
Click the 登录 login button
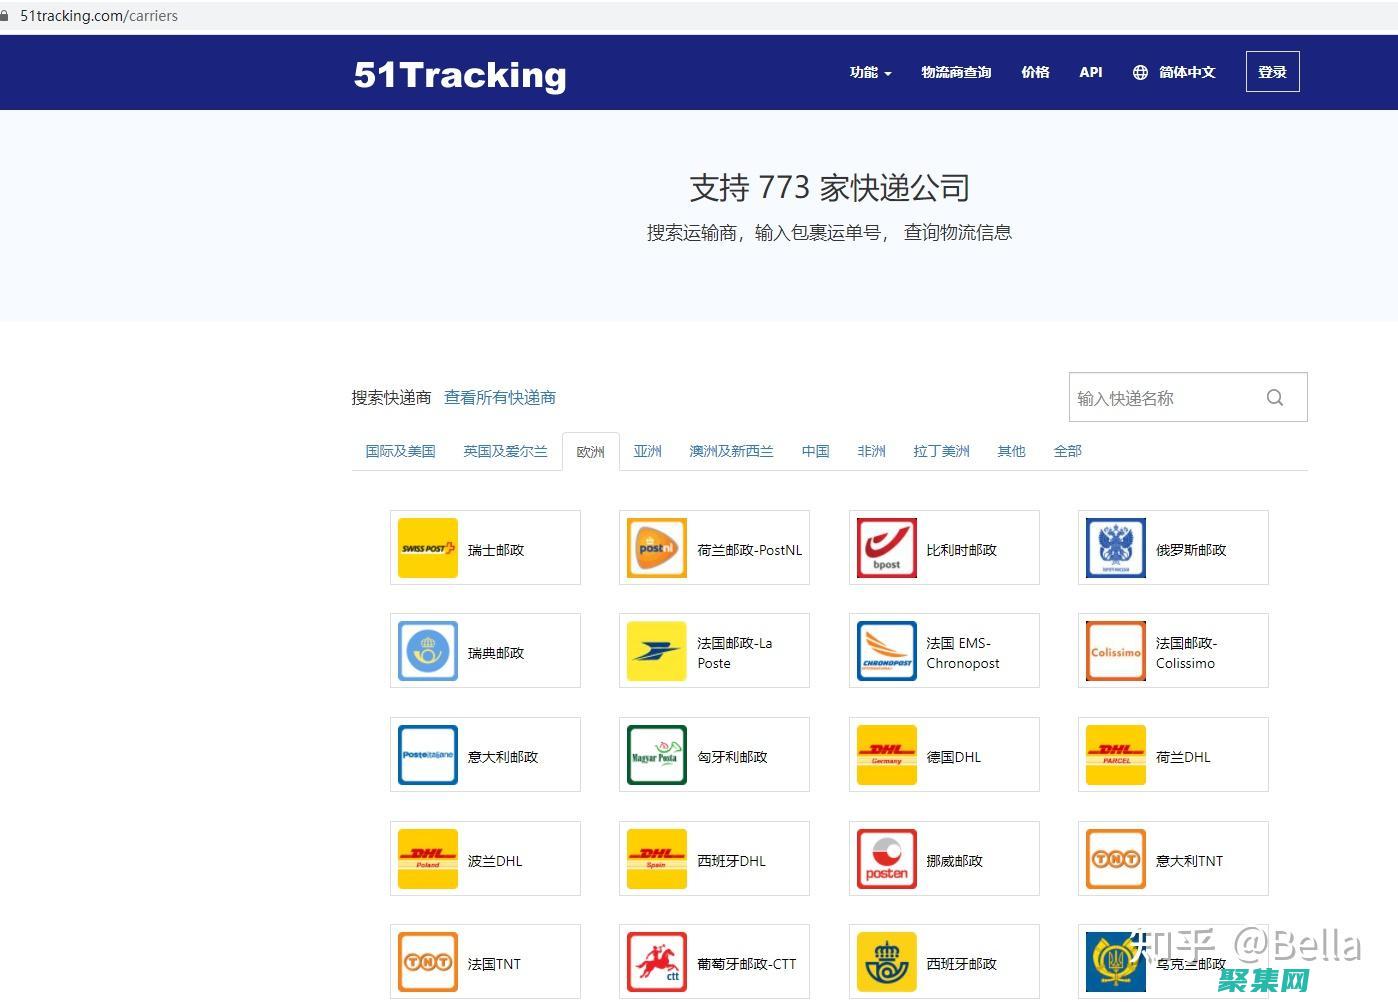[x=1272, y=72]
